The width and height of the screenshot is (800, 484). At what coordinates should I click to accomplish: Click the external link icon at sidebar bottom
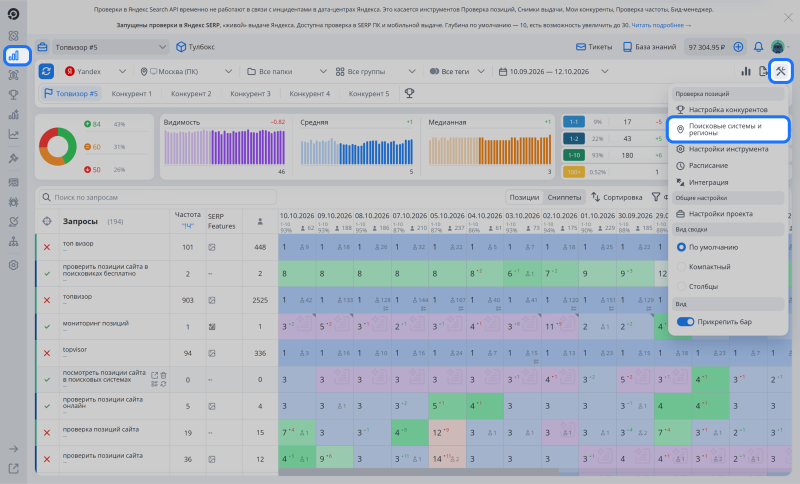pos(14,468)
